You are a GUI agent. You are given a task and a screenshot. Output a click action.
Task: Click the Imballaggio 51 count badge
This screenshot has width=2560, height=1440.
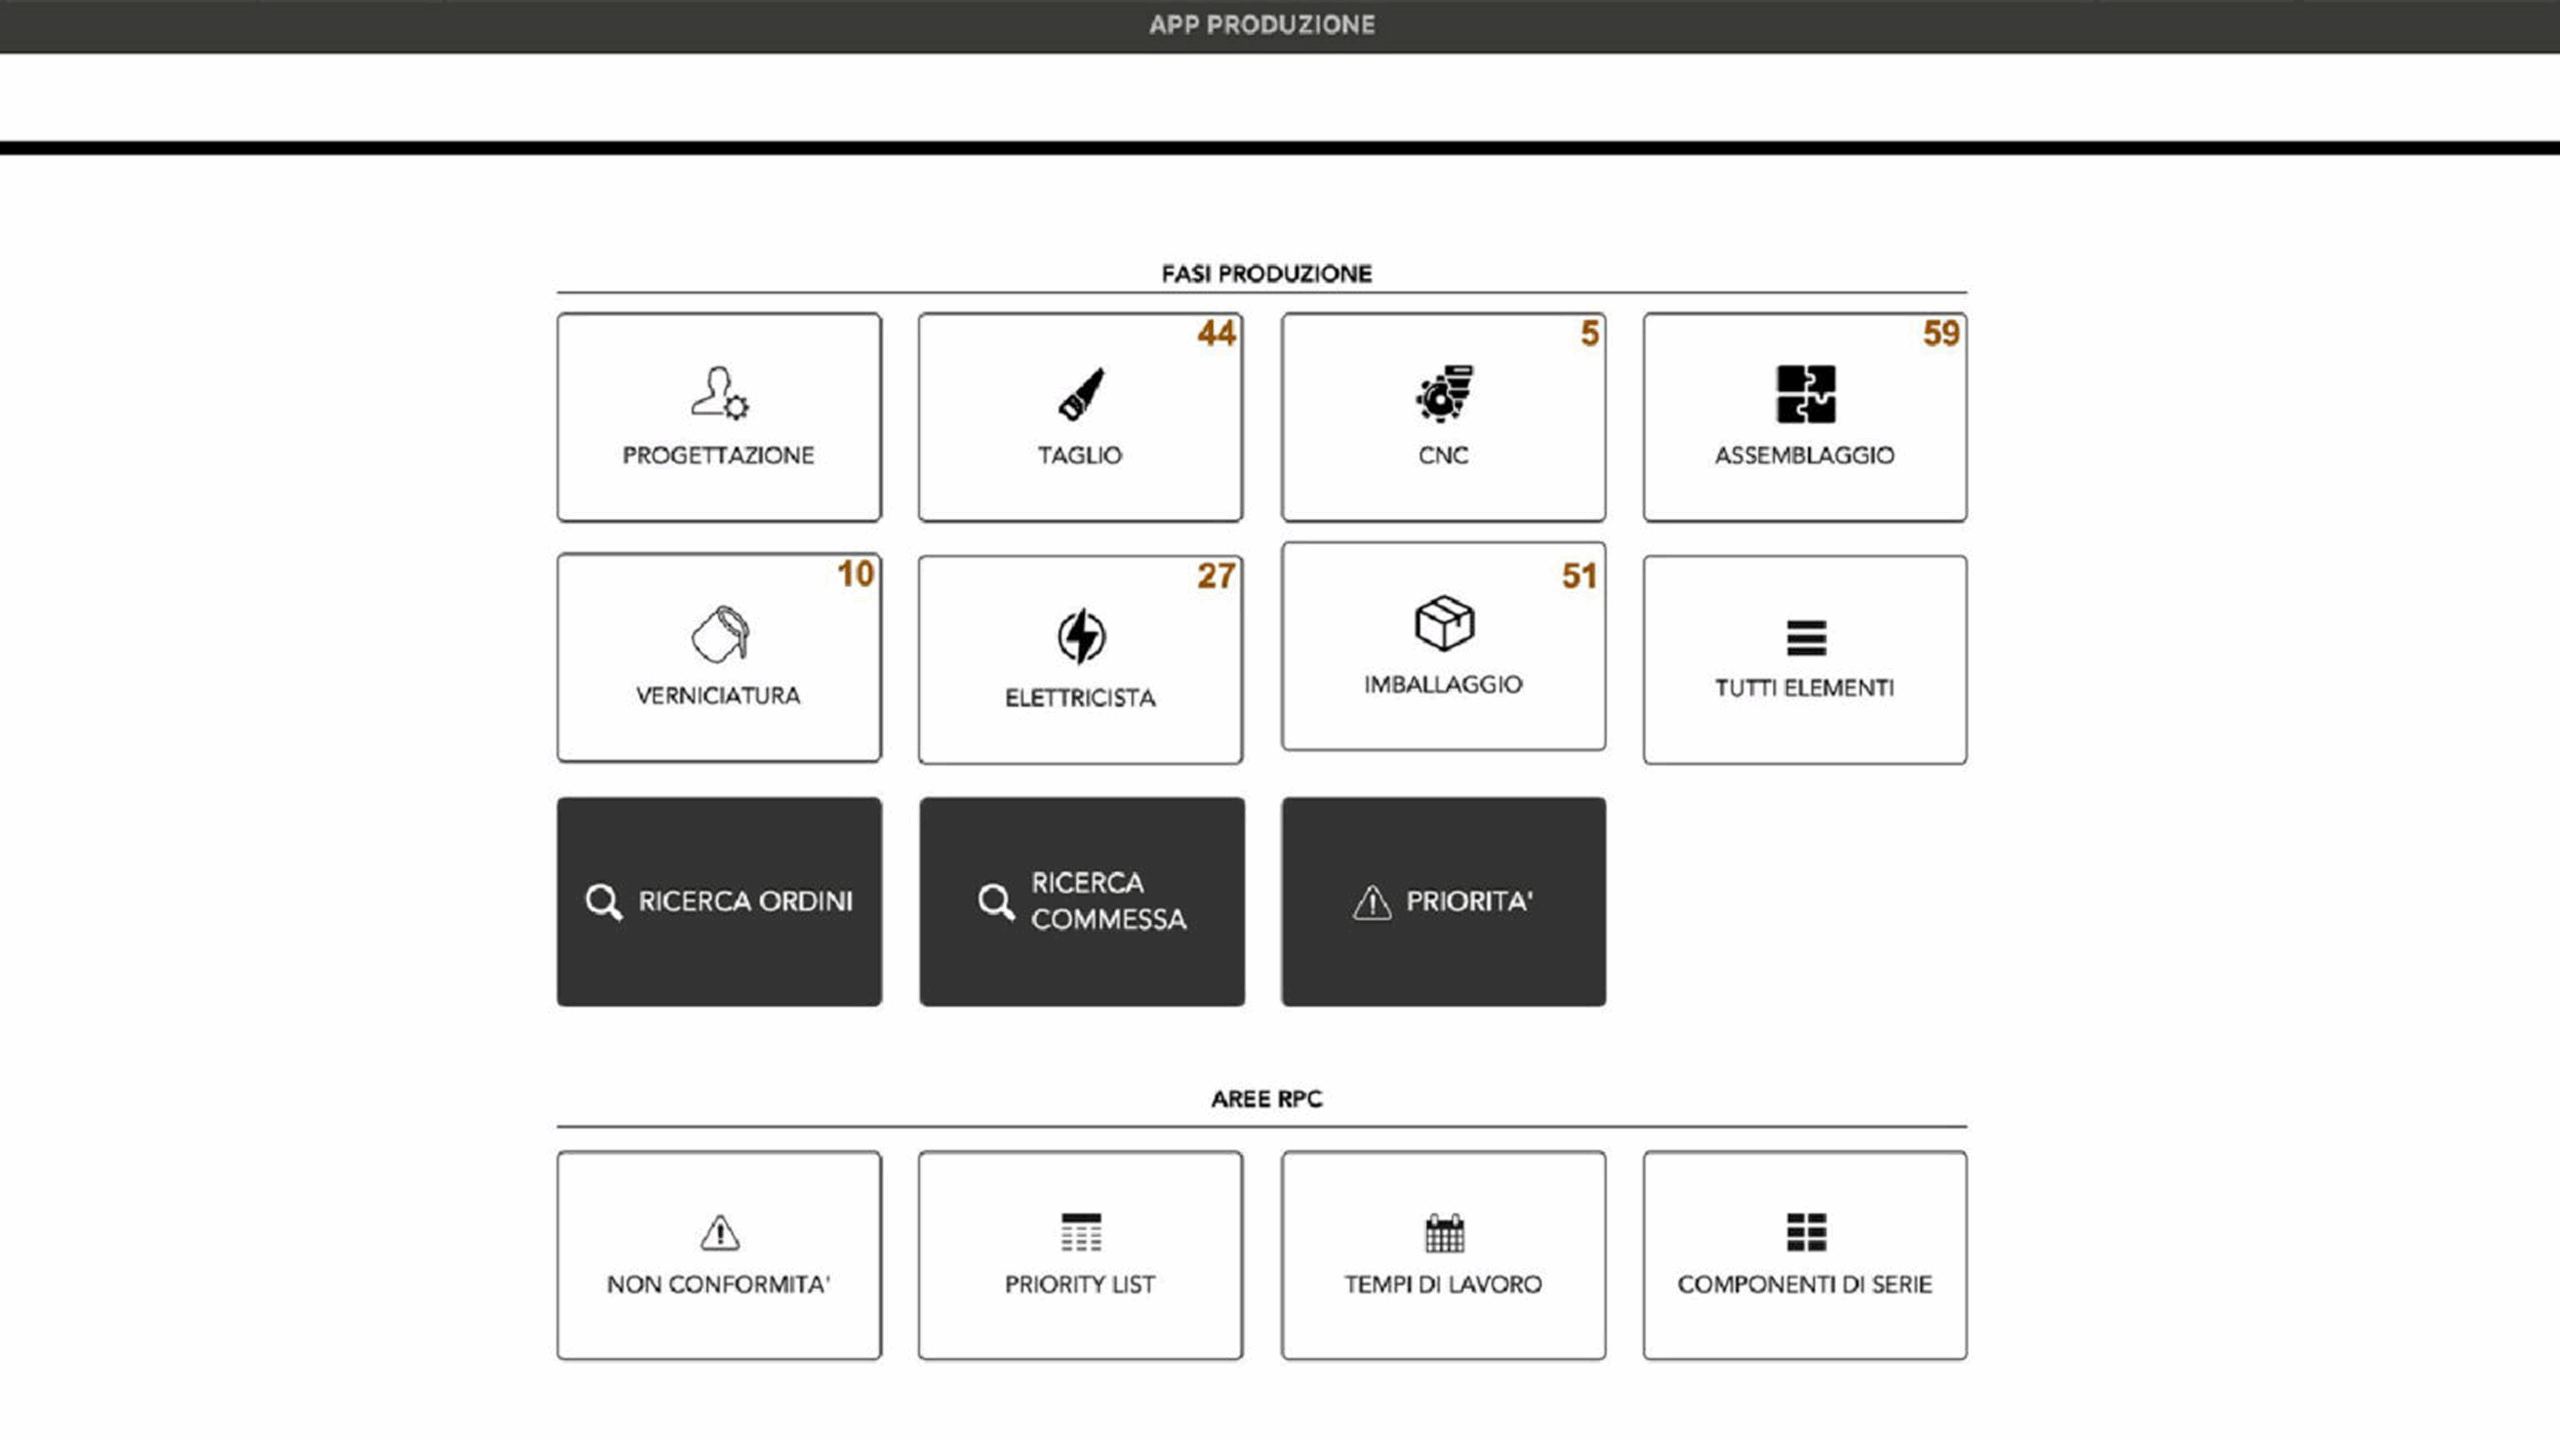click(1579, 575)
